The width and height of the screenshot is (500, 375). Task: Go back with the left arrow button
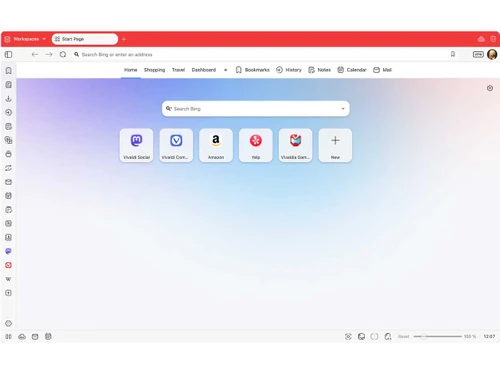[x=35, y=54]
